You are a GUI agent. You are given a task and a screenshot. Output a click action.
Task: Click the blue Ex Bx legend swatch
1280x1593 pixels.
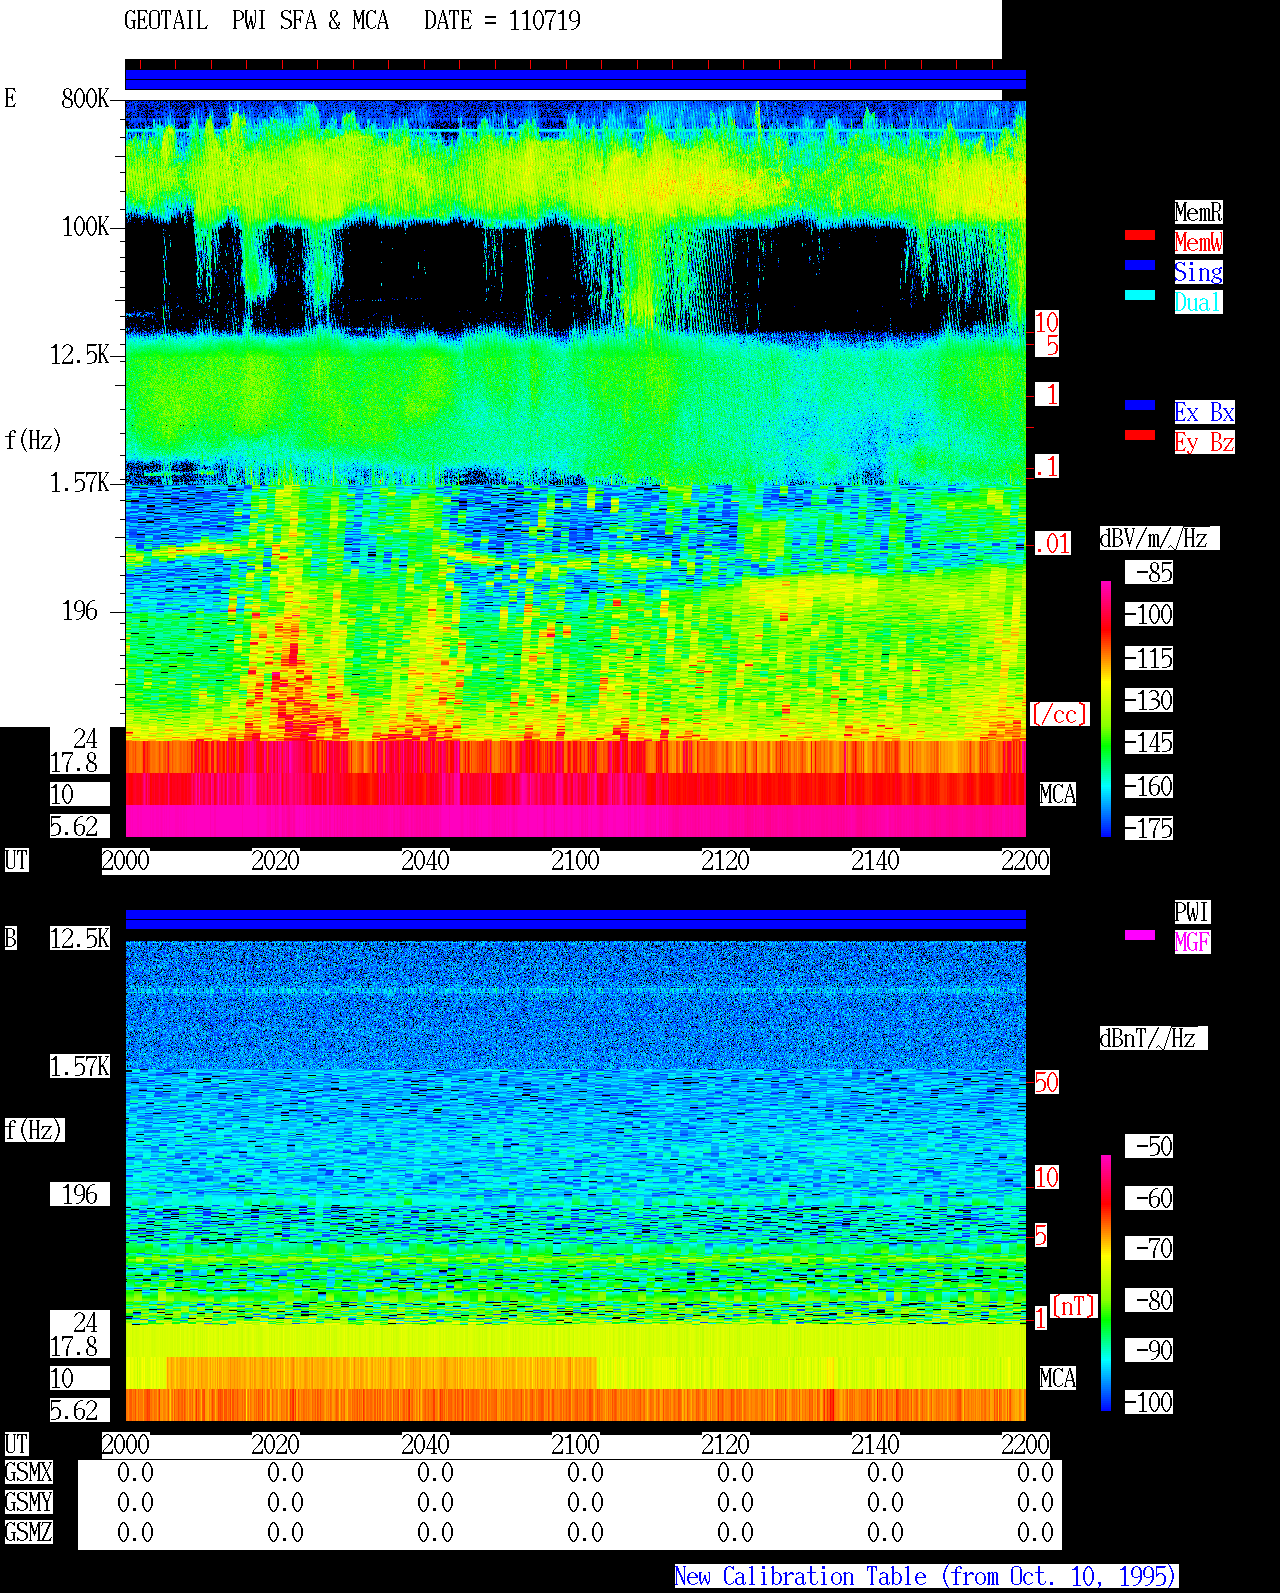1140,405
